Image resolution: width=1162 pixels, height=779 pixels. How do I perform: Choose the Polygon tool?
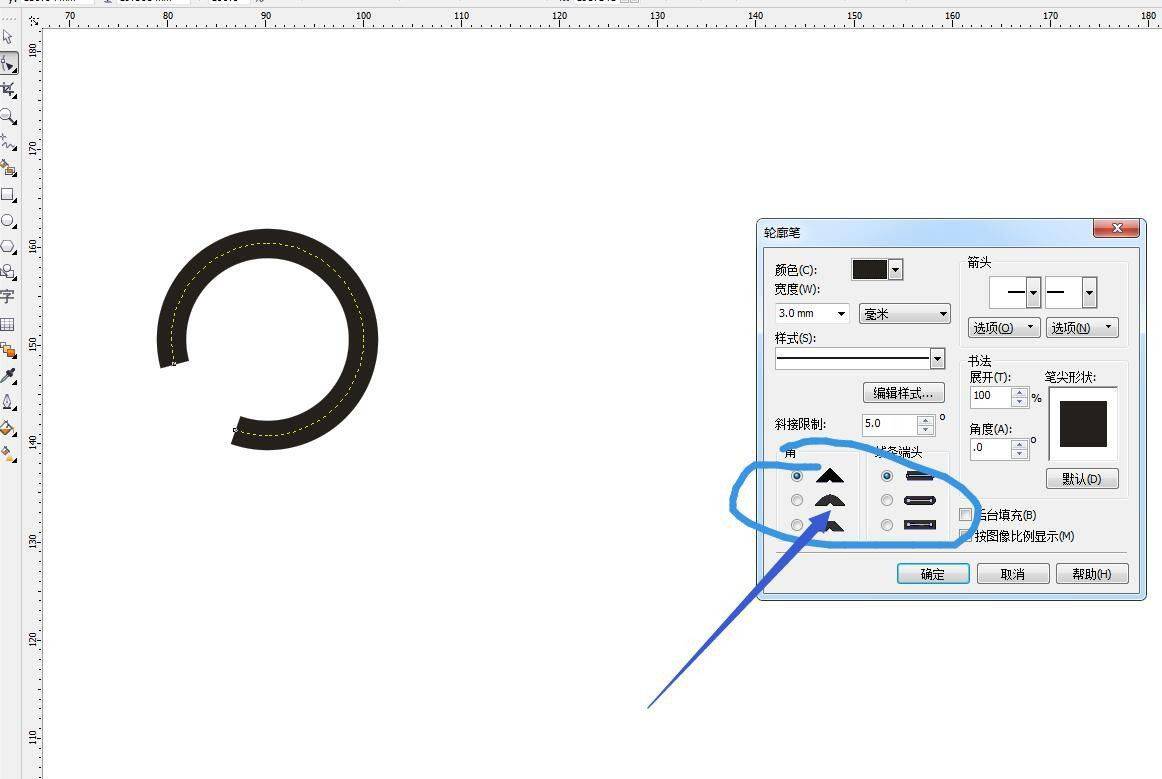(x=8, y=246)
